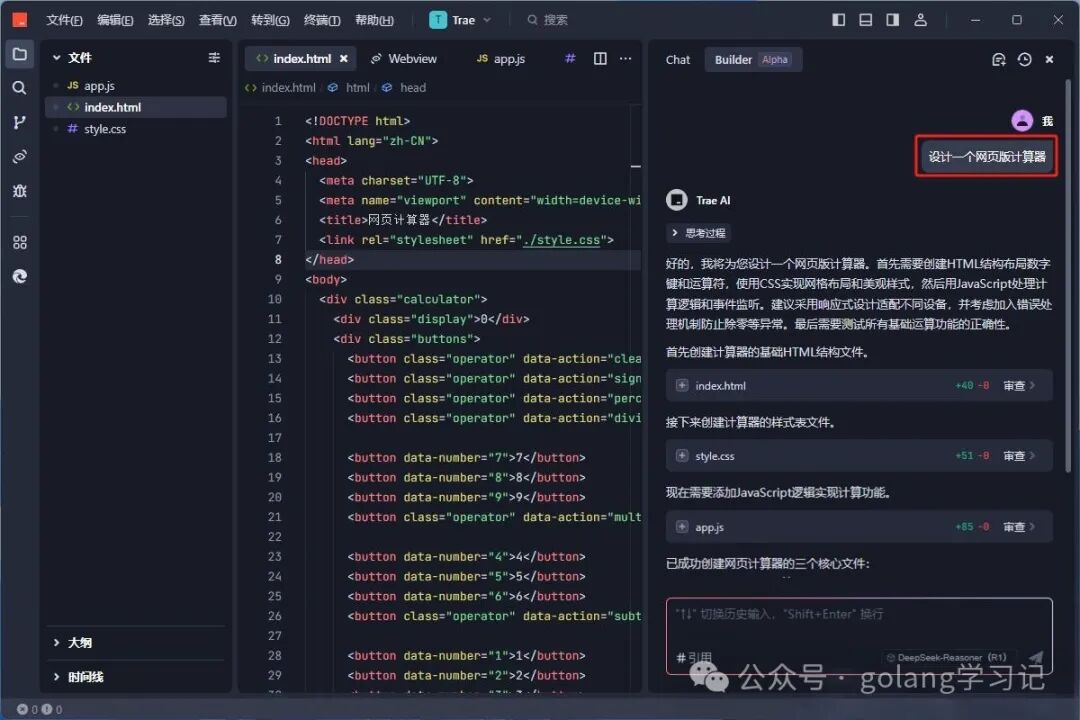Click the #引用 reference button
The image size is (1080, 720).
click(694, 657)
